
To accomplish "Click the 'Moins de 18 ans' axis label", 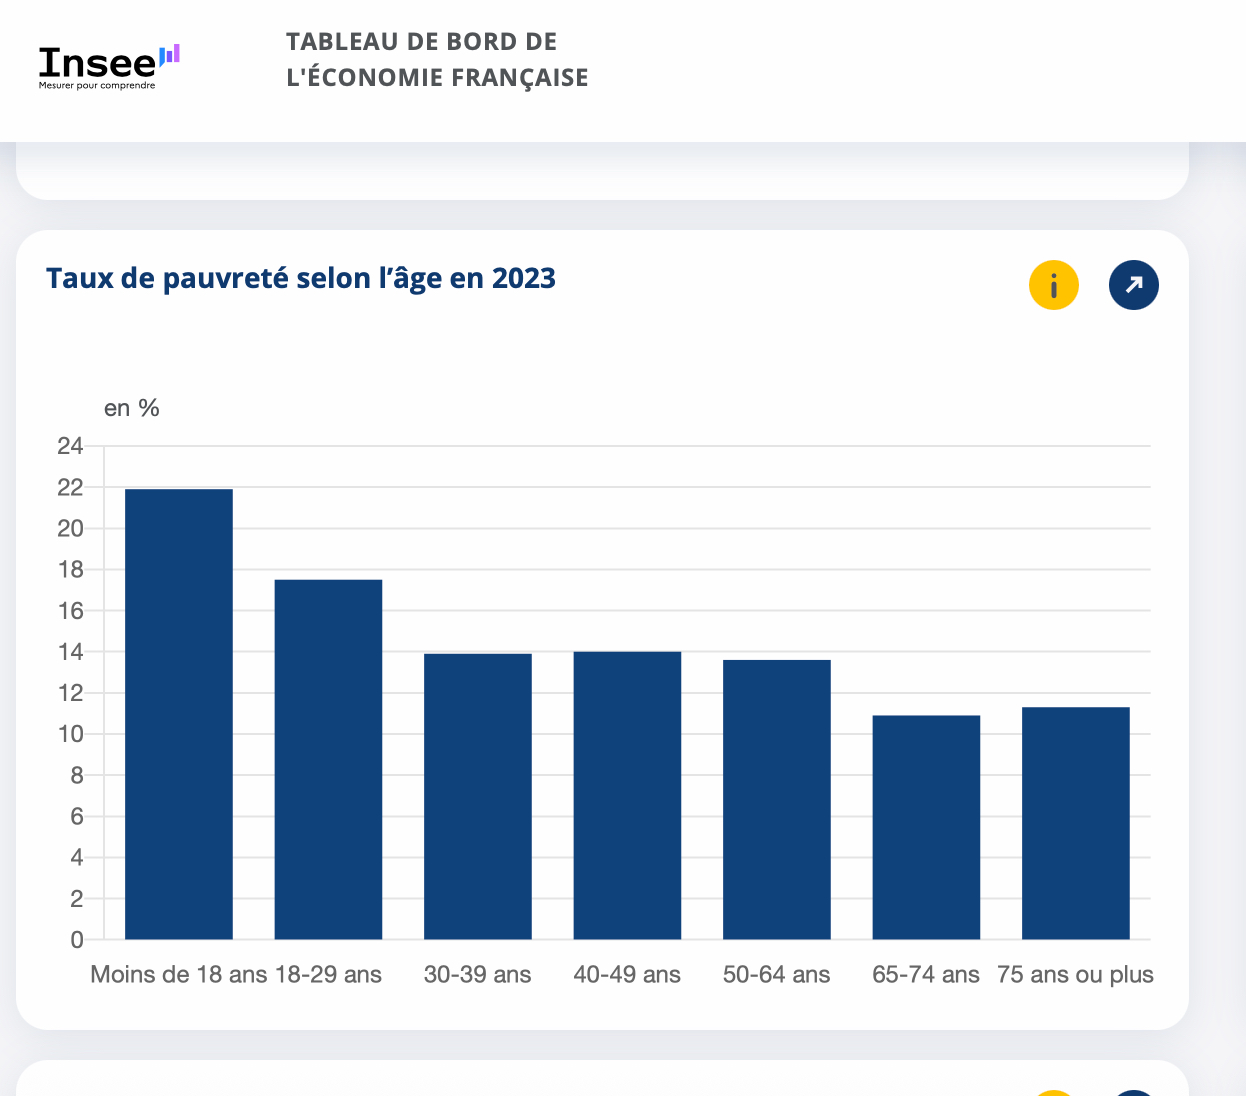I will tap(178, 975).
